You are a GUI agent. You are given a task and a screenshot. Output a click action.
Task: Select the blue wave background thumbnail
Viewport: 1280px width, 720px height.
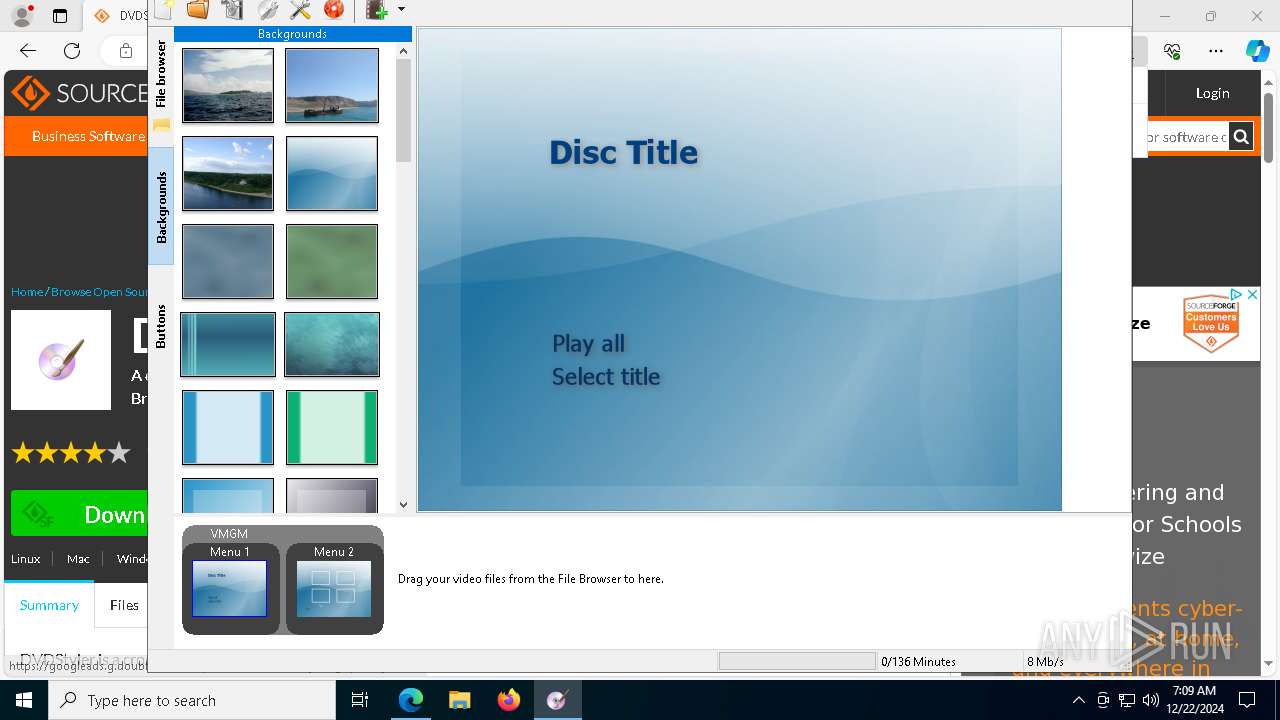click(332, 173)
